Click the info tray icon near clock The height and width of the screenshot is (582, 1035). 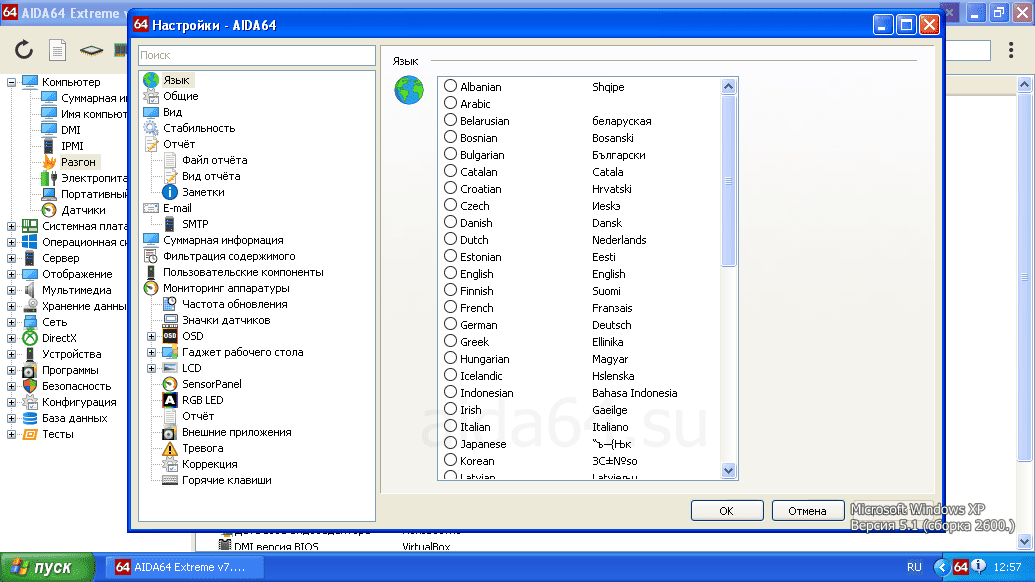(978, 566)
